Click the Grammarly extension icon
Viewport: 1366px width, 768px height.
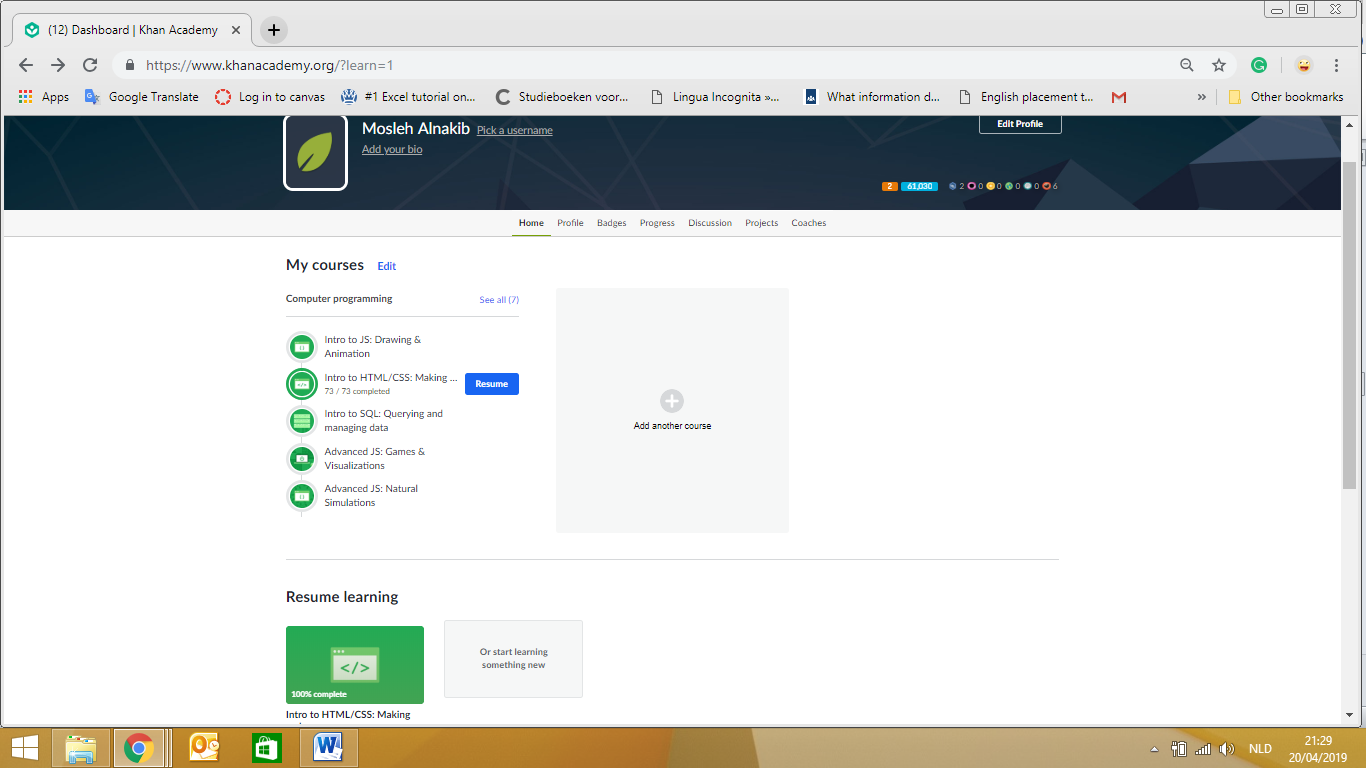(1259, 65)
